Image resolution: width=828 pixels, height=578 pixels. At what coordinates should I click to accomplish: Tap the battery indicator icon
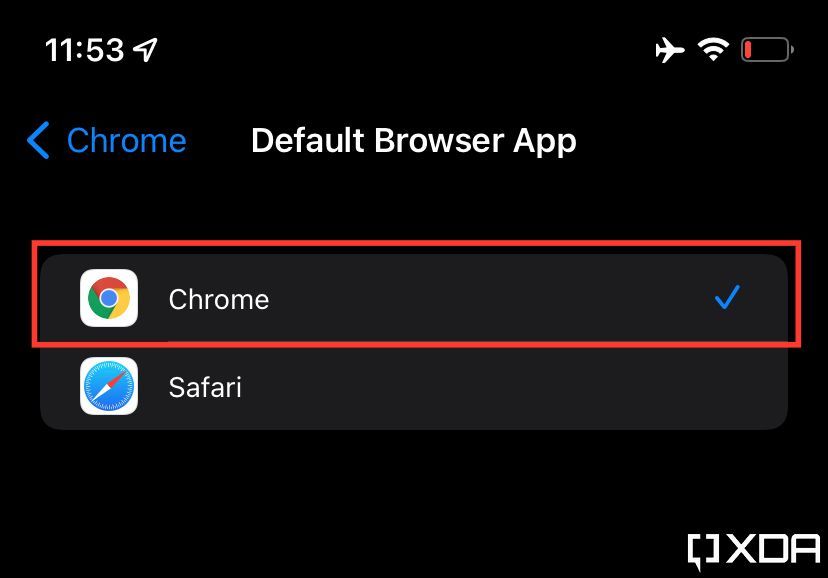[x=765, y=48]
